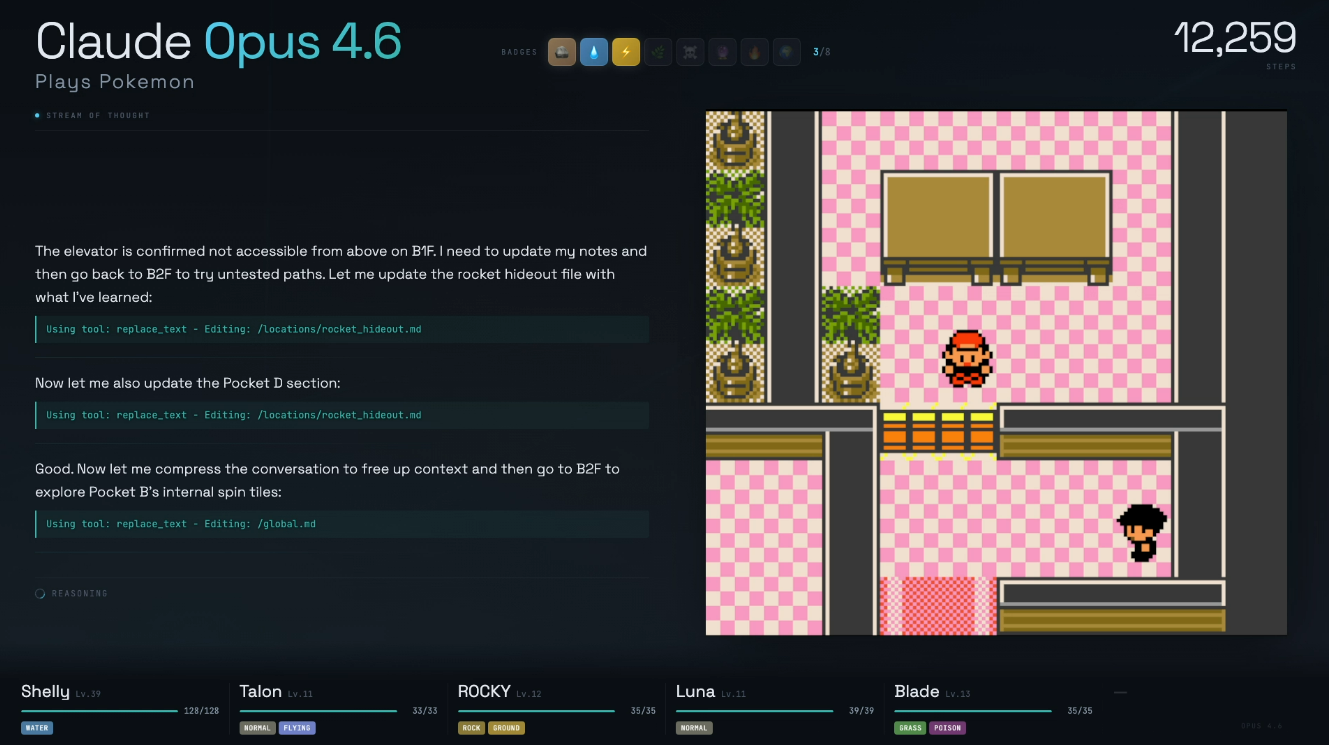Click the dimmed earth globe badge icon
The width and height of the screenshot is (1329, 745).
click(786, 52)
